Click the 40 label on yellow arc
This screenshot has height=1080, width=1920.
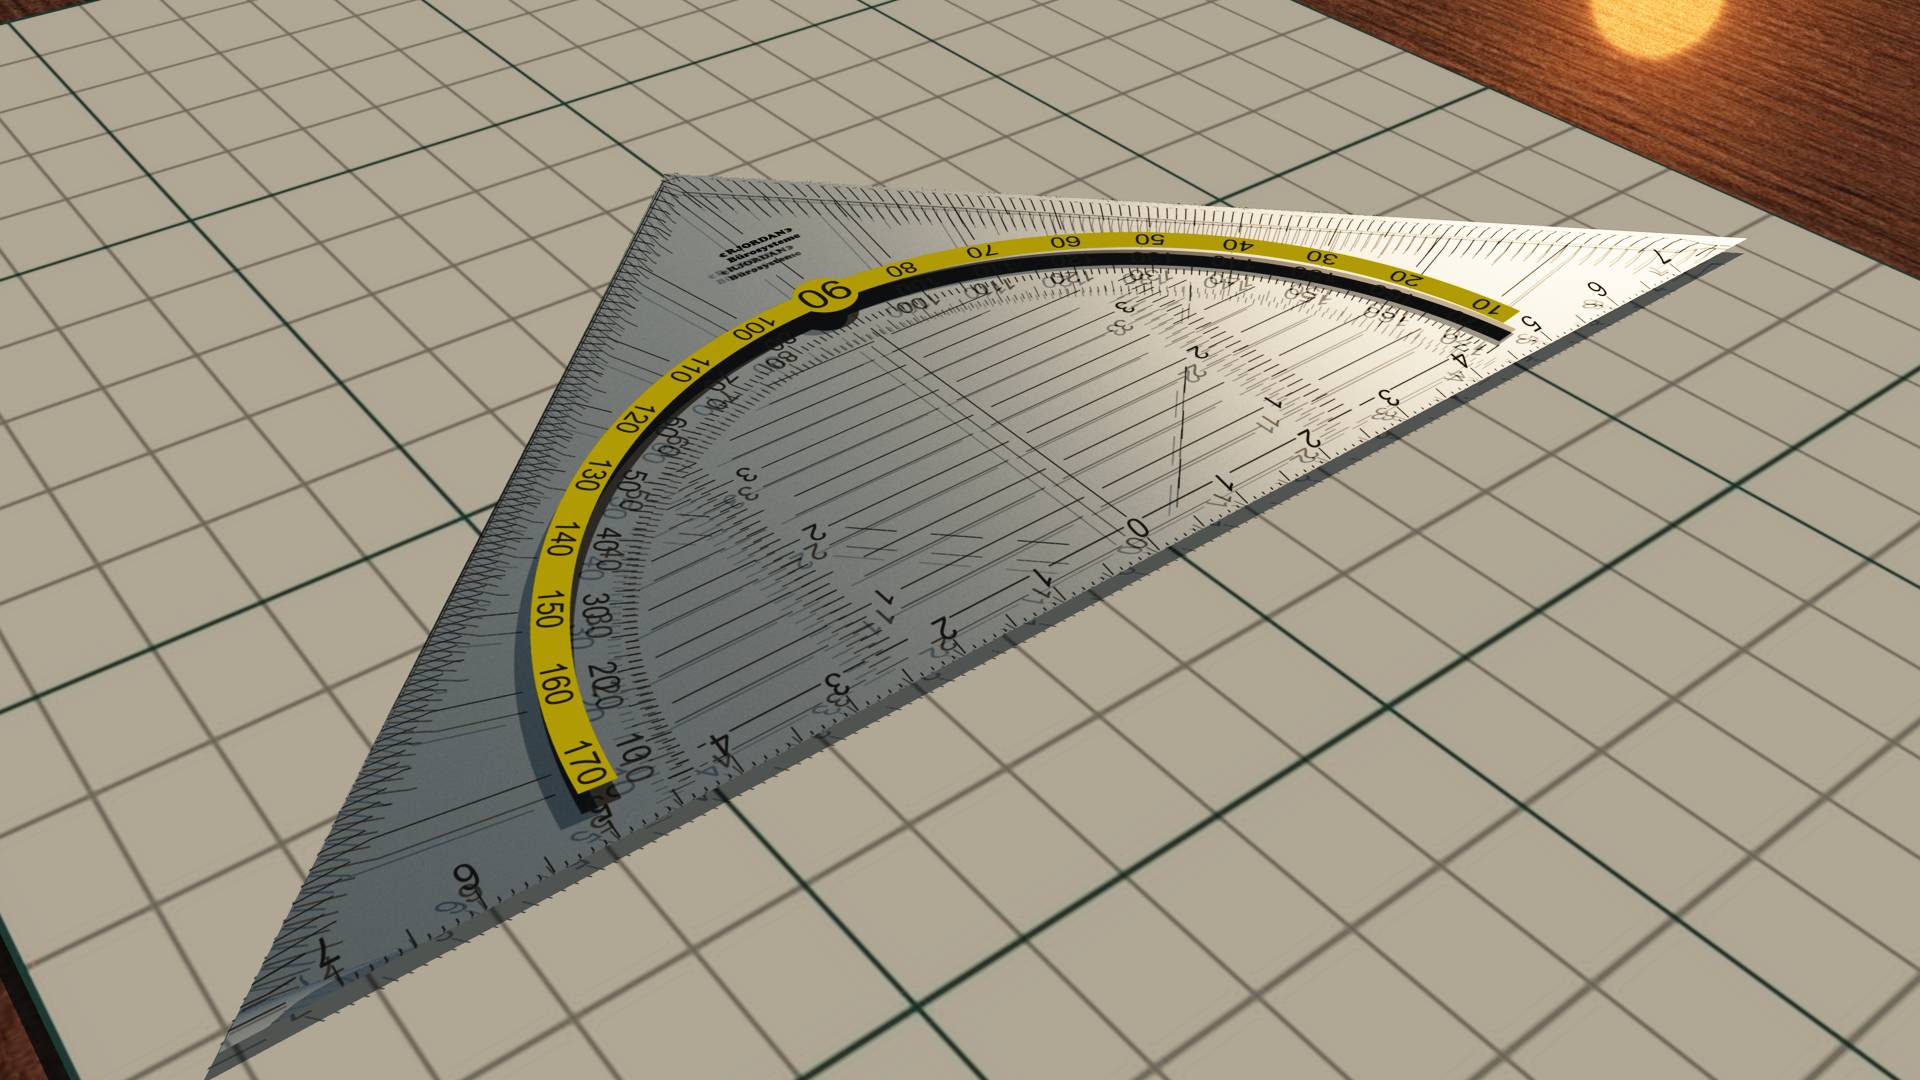1240,246
